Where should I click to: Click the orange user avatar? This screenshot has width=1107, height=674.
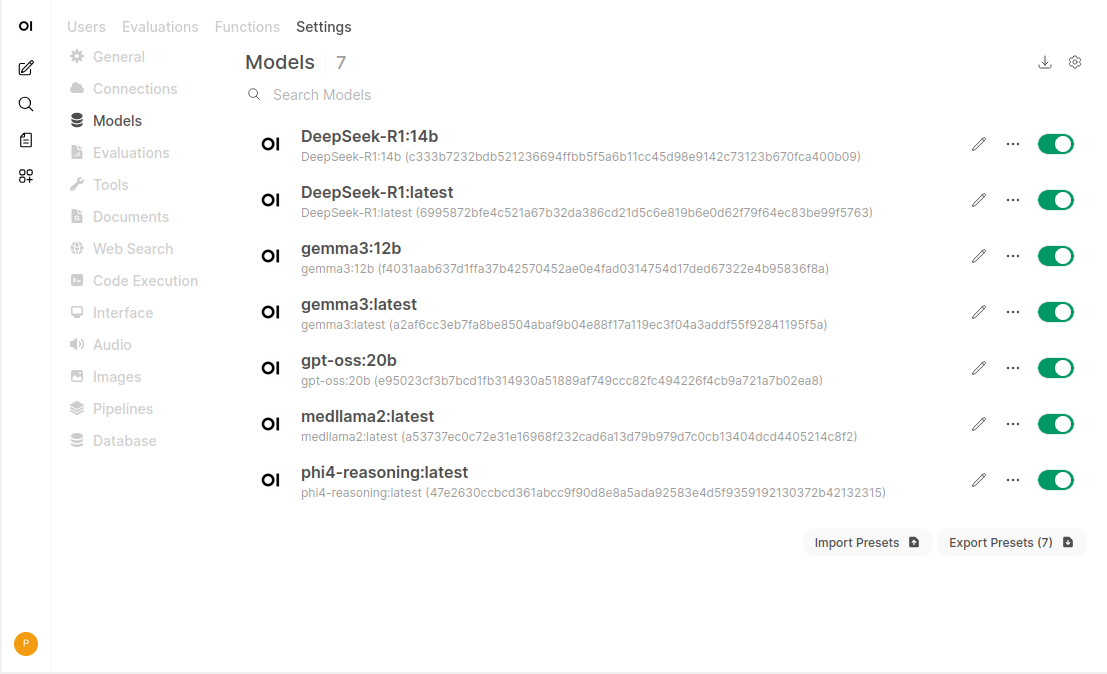26,644
